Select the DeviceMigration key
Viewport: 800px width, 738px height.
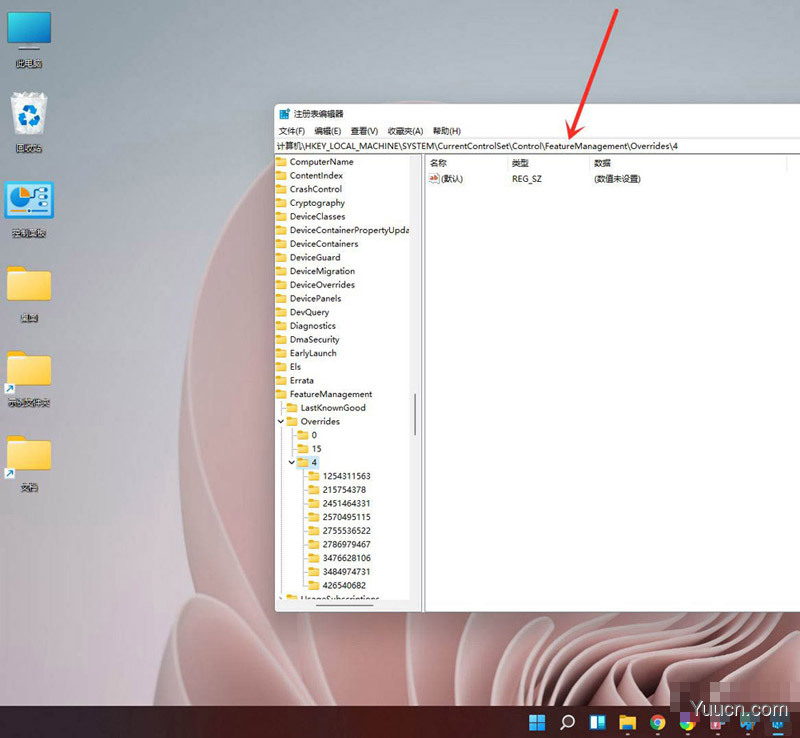[322, 272]
